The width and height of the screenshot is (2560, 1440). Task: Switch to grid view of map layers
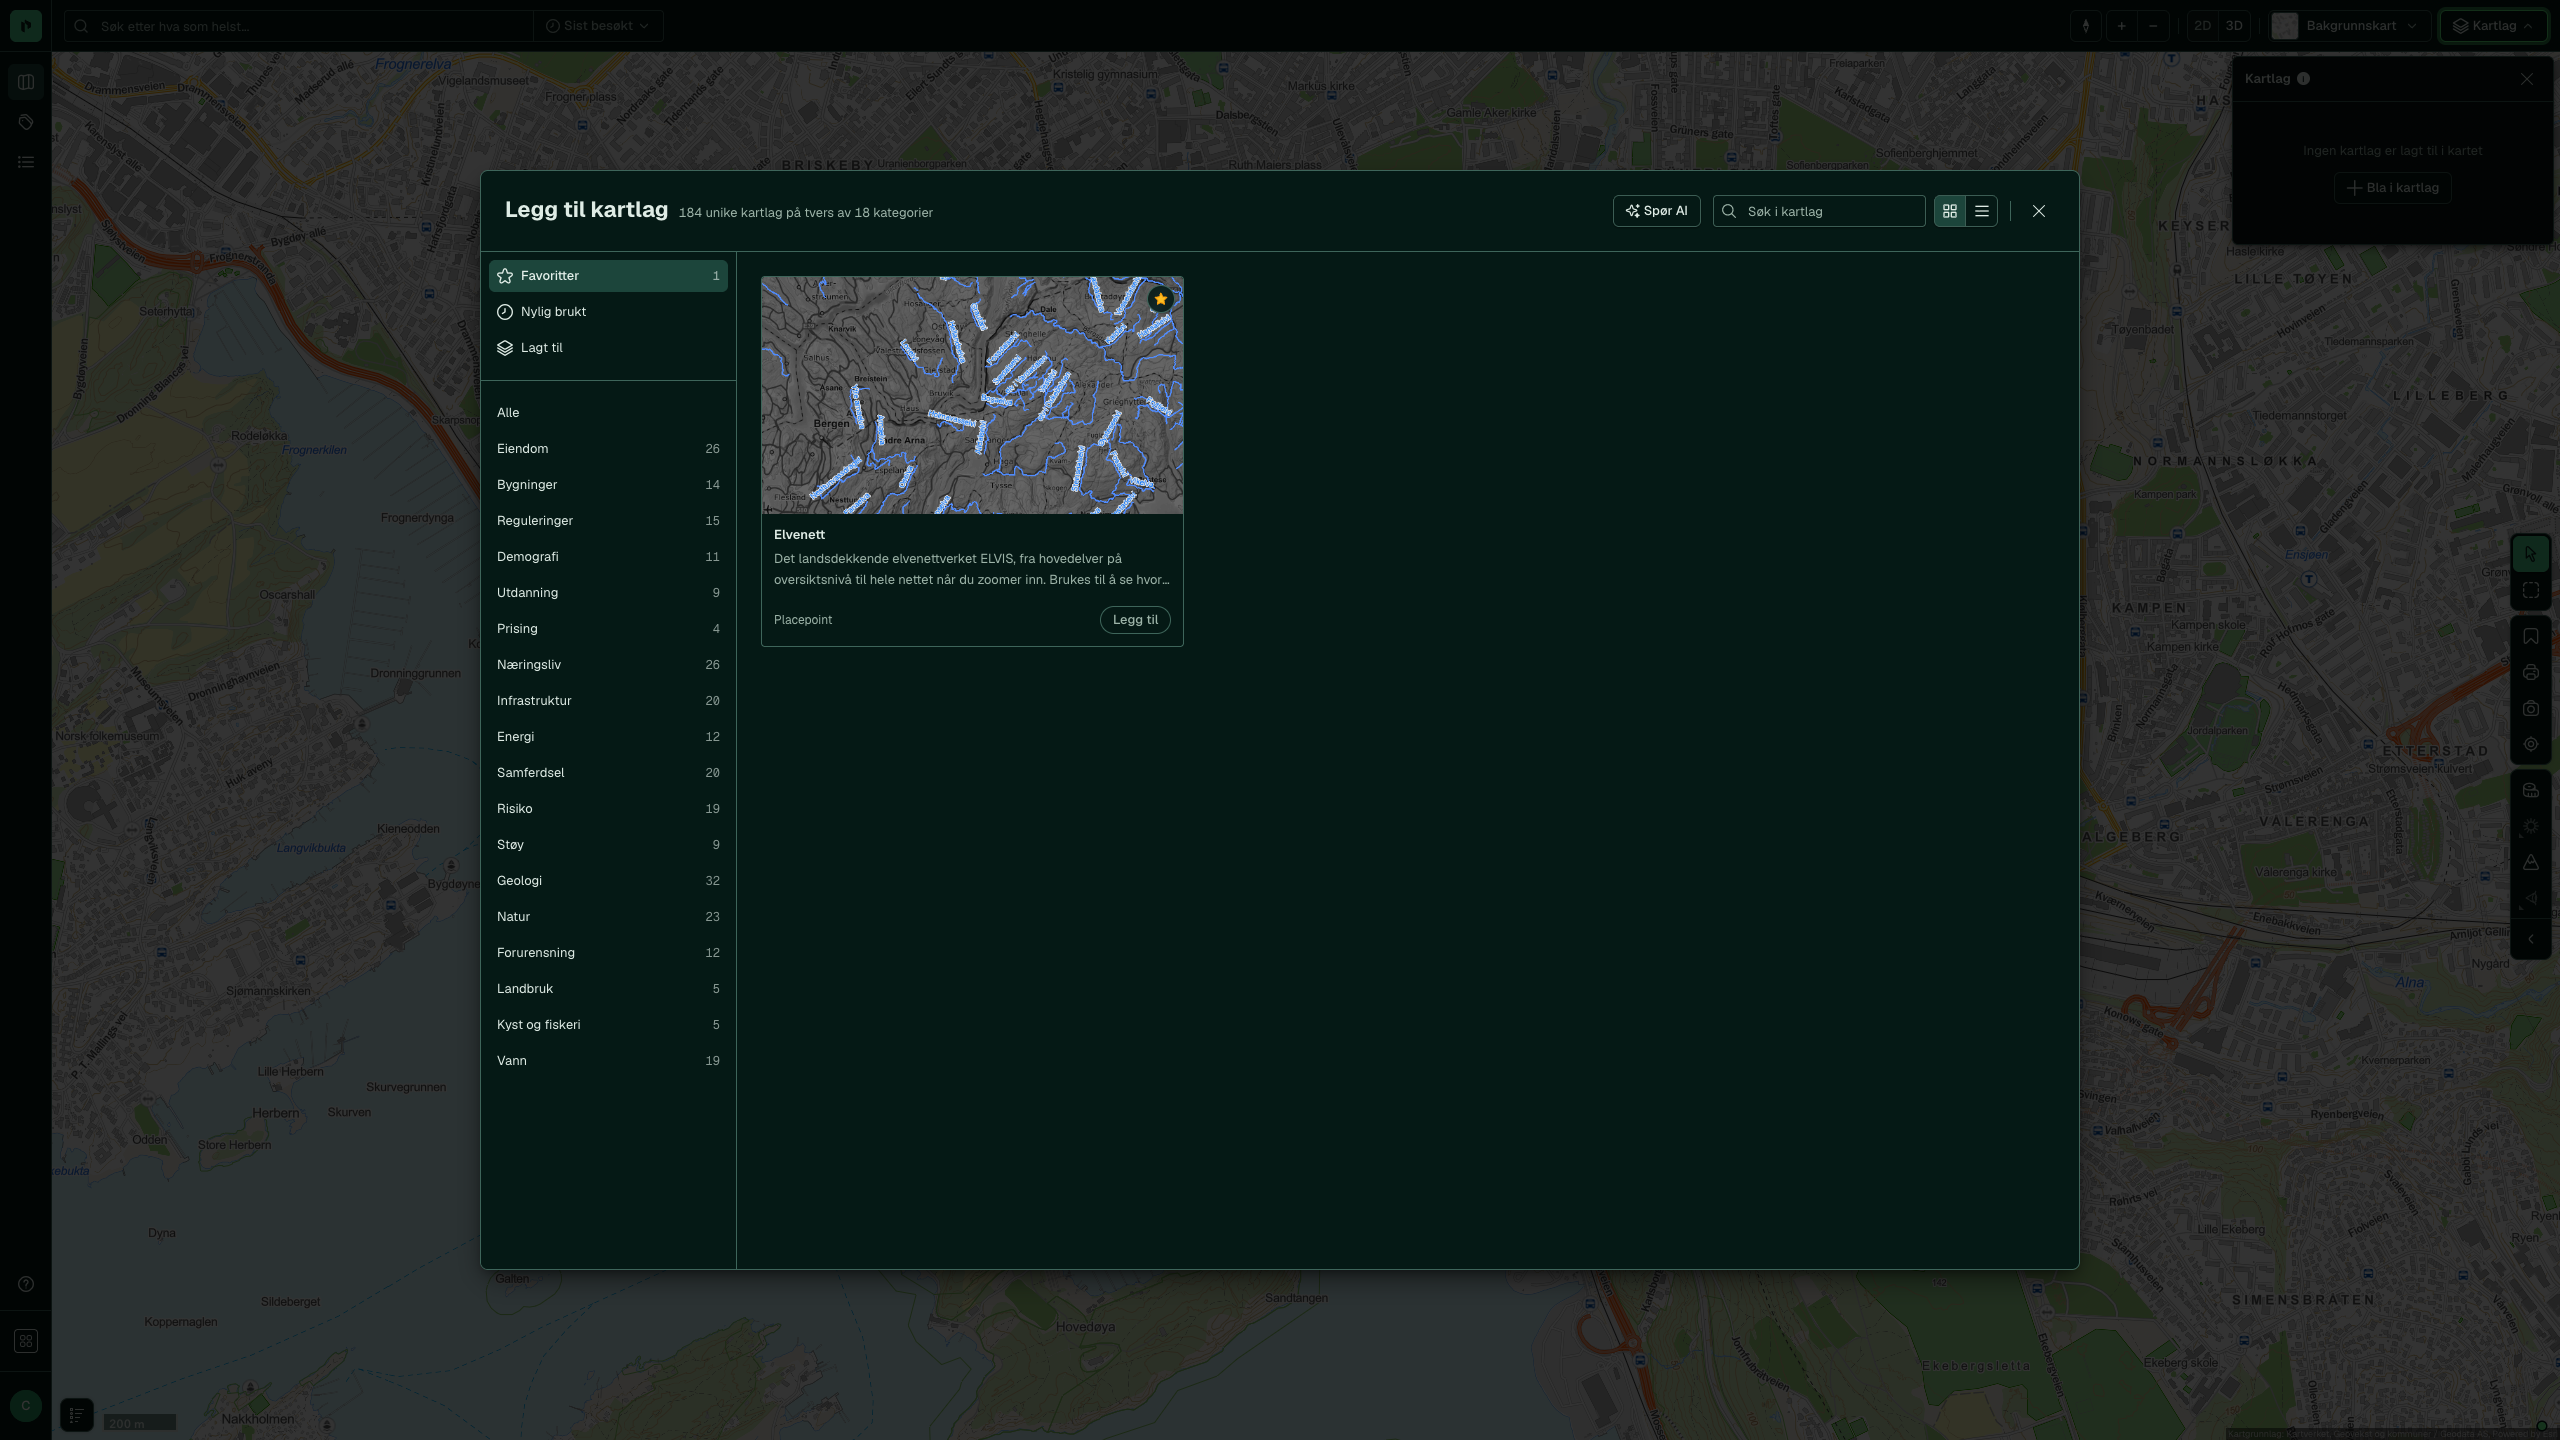tap(1950, 211)
